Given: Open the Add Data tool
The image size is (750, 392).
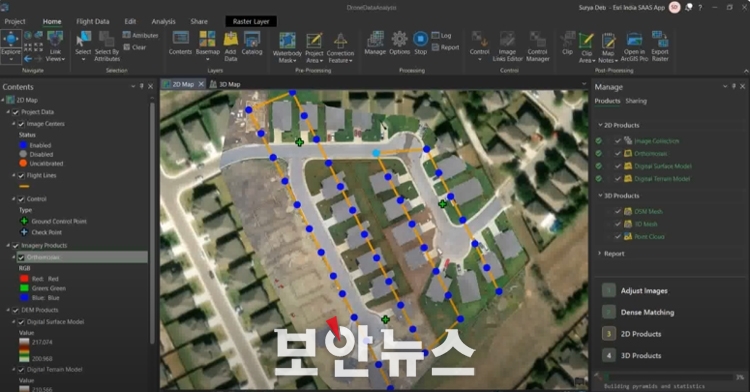Looking at the screenshot, I should click(x=231, y=46).
